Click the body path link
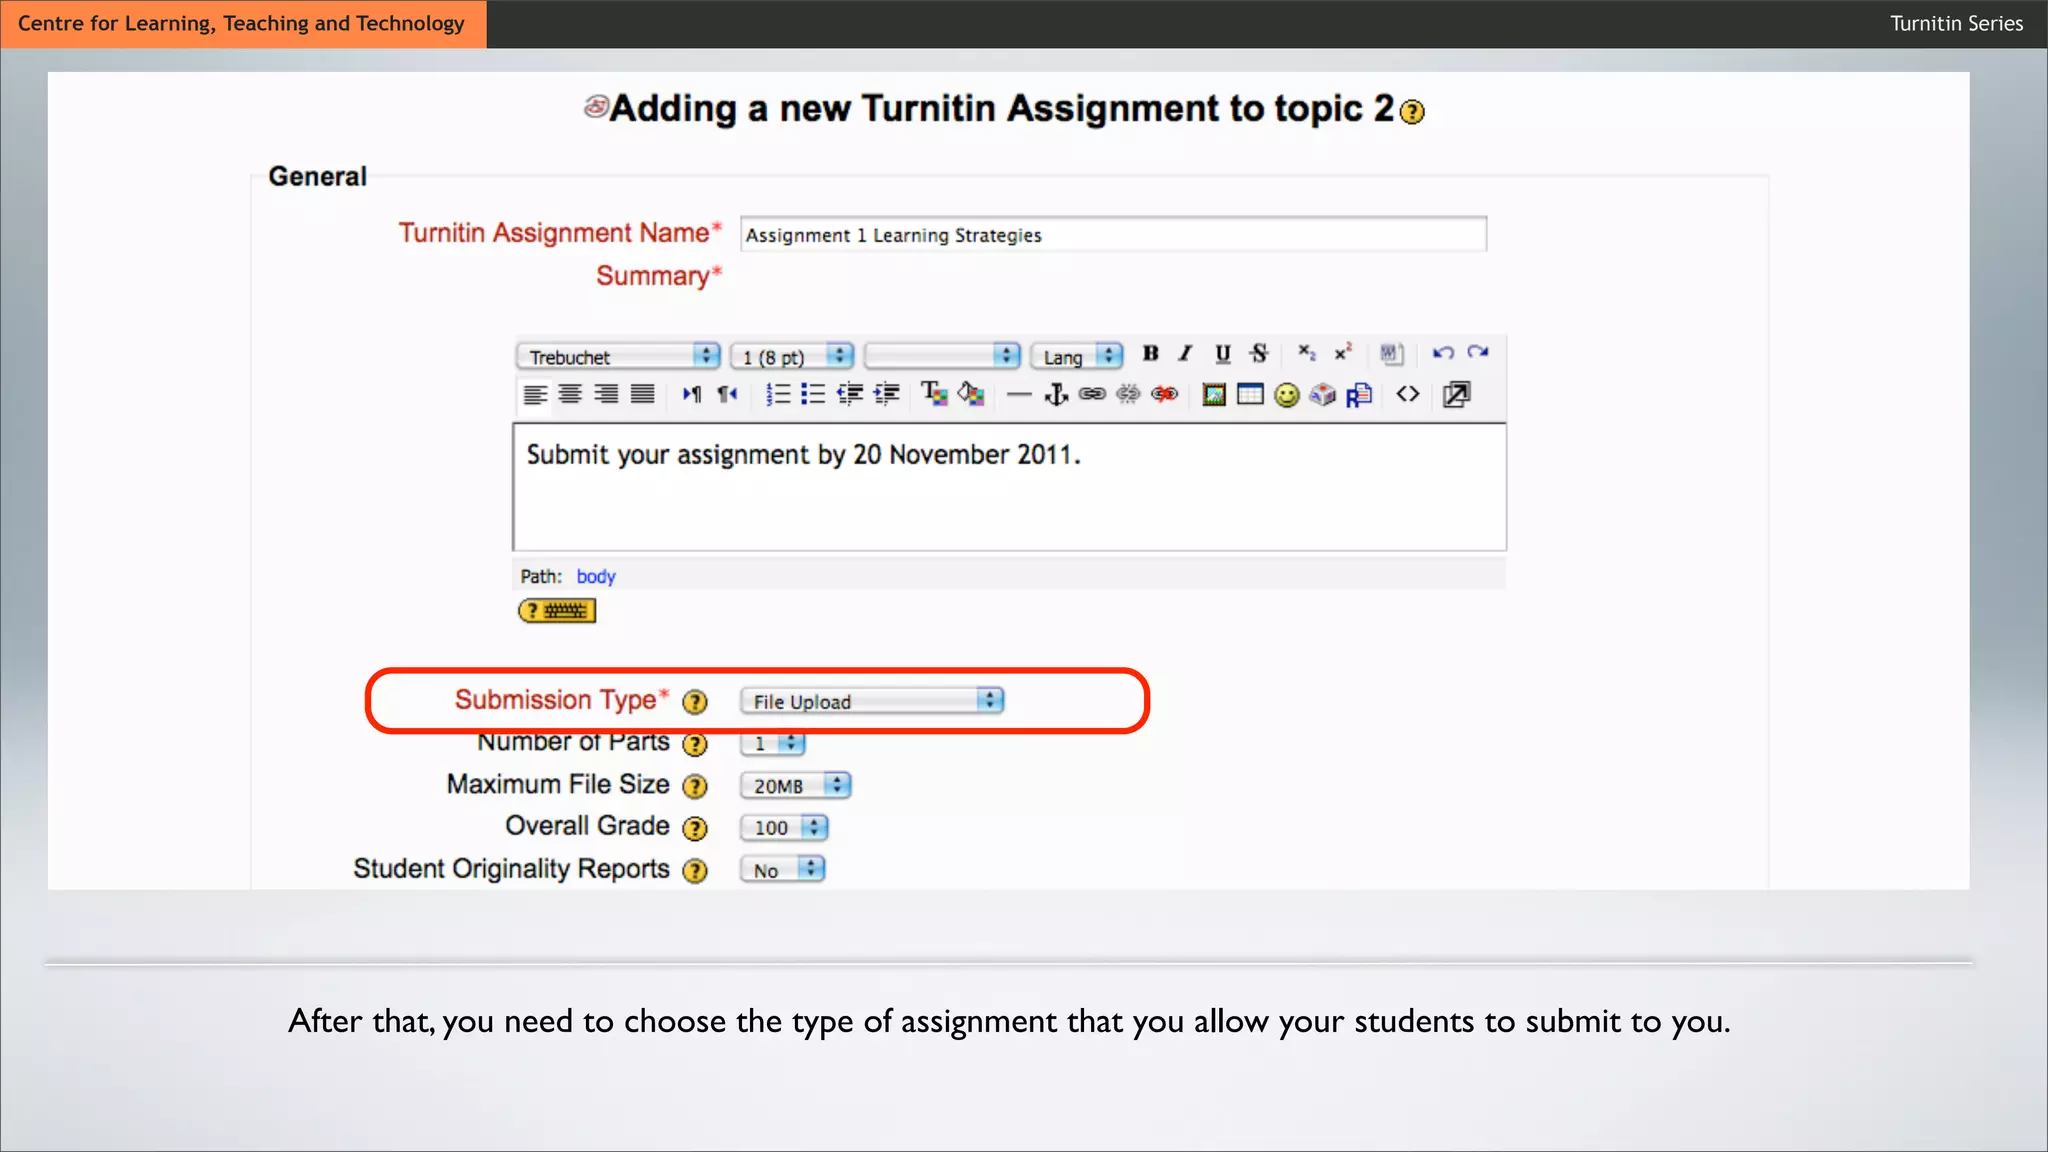 pyautogui.click(x=596, y=577)
